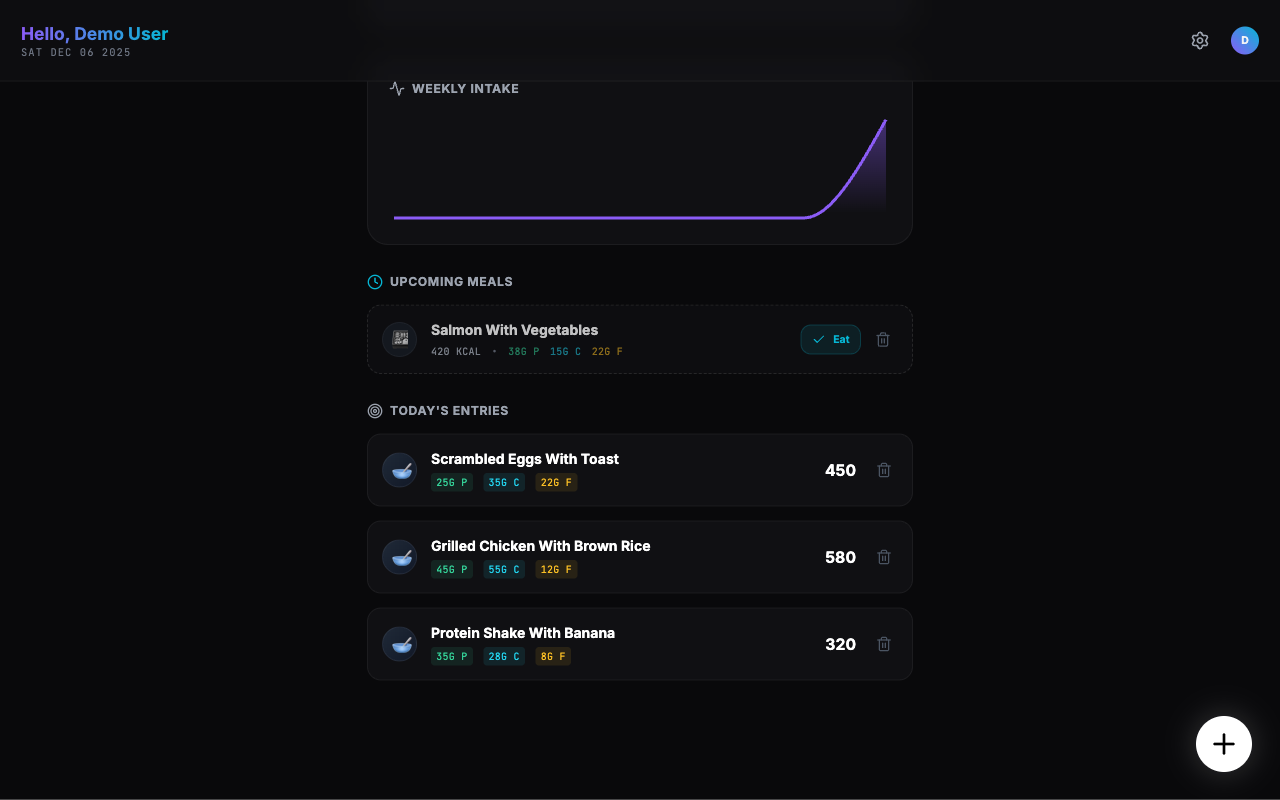Select the 55G C carbs badge
Viewport: 1280px width, 800px height.
click(504, 569)
